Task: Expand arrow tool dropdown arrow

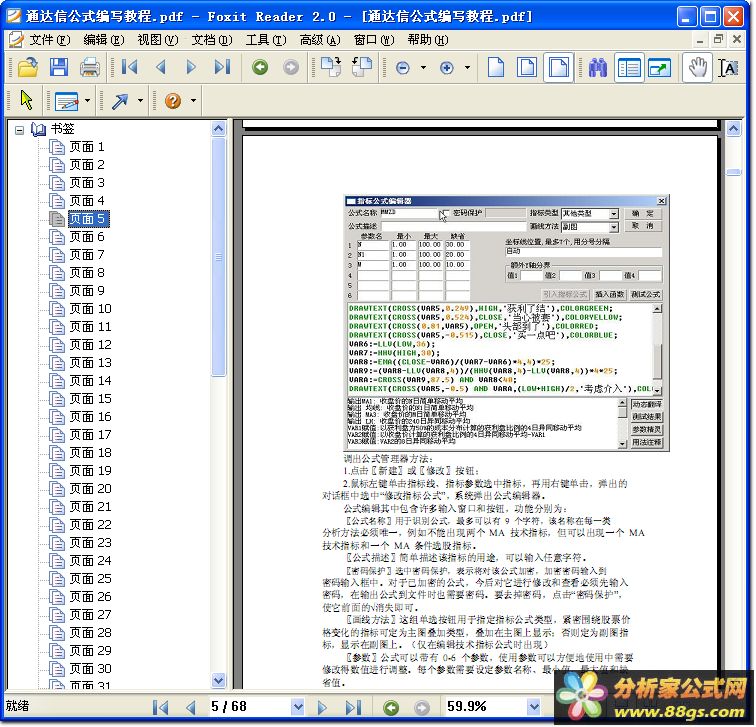Action: [x=140, y=101]
